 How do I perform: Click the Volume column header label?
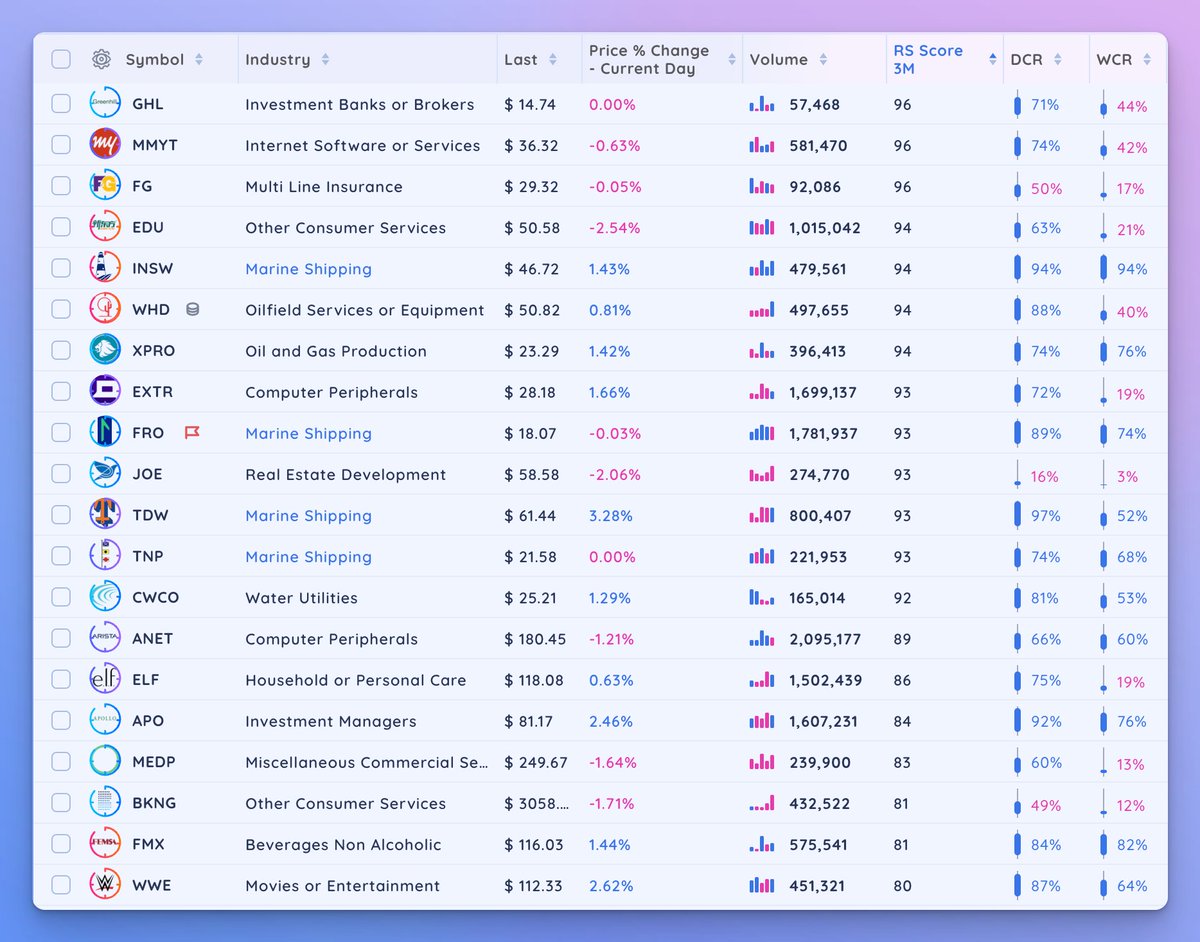[779, 60]
